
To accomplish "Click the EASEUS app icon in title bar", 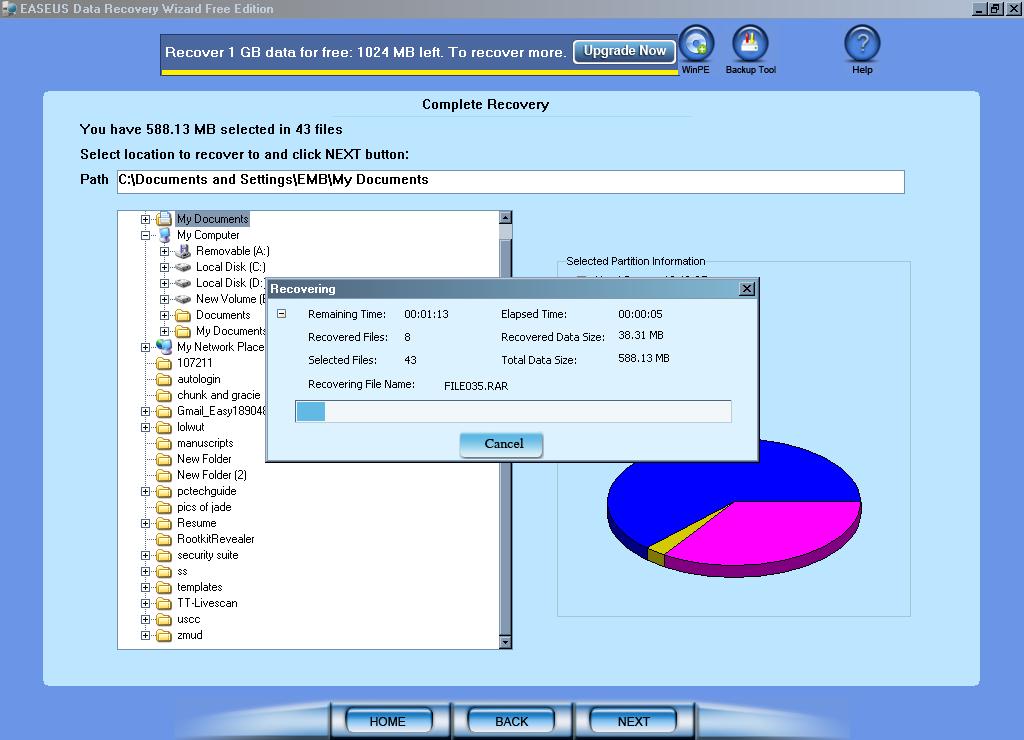I will [x=9, y=8].
